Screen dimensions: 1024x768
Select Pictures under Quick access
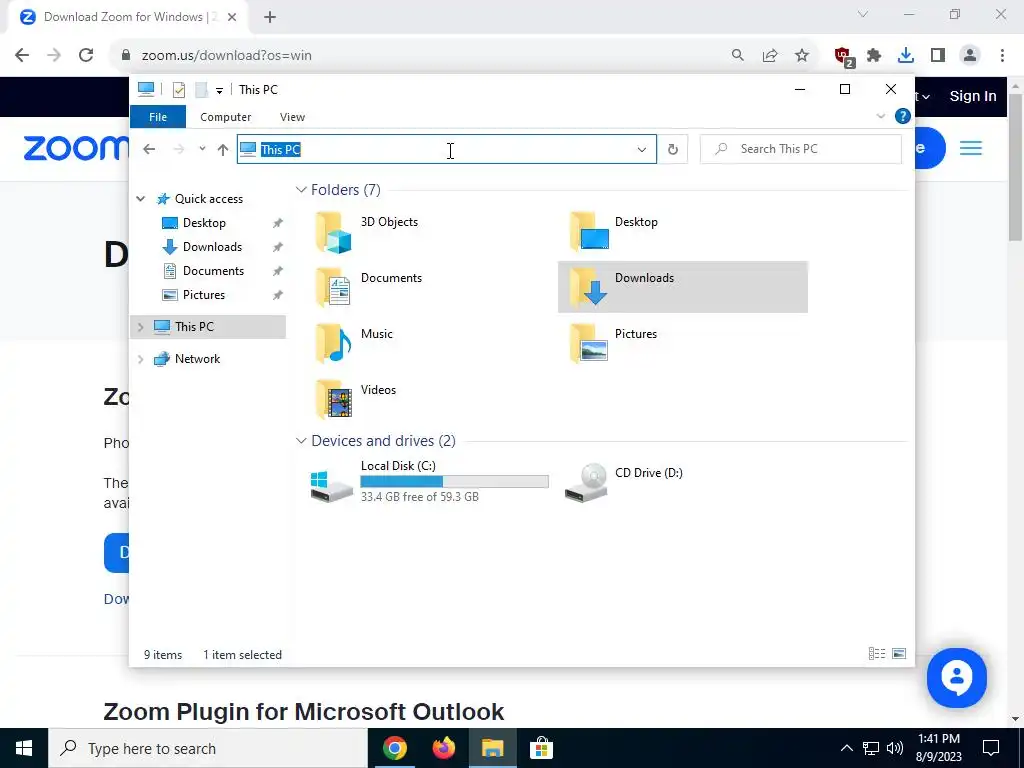coord(204,295)
